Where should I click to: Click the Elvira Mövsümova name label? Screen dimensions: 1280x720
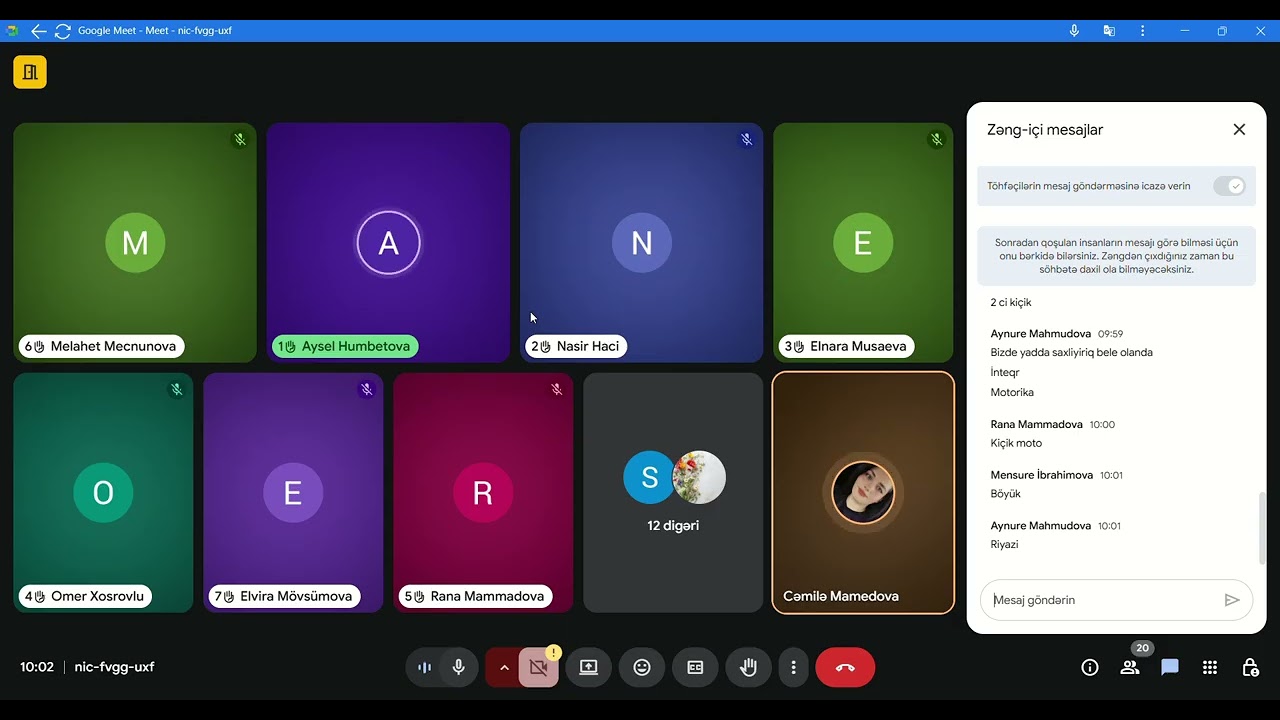point(285,597)
